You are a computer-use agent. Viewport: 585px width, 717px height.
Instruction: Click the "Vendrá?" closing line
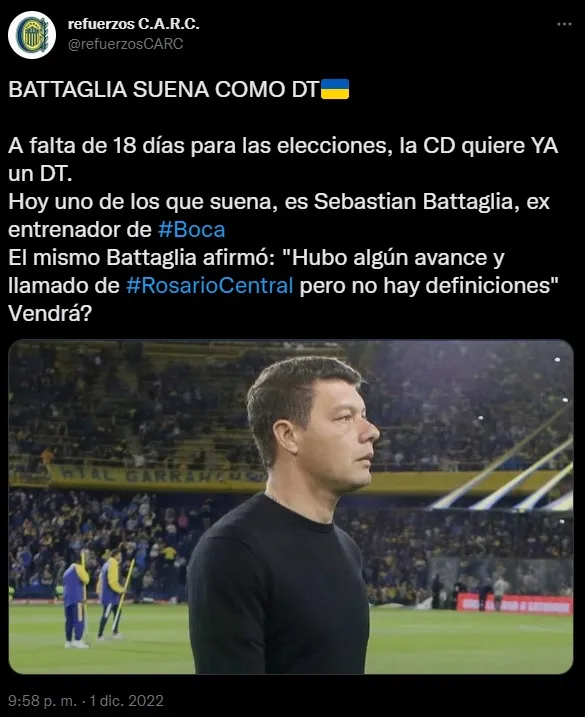(x=50, y=314)
